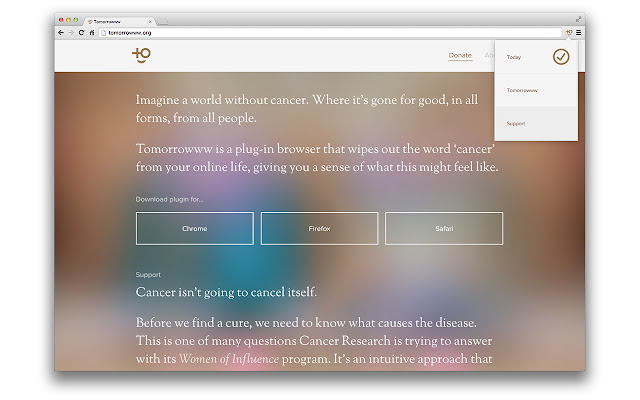Click the tomorrowww.org address bar
This screenshot has width=640, height=400.
[331, 33]
